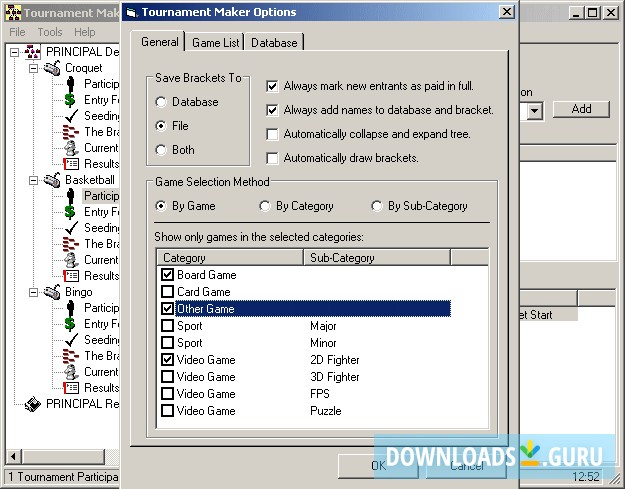625x489 pixels.
Task: Click the Basketball Participants person icon
Action: click(x=71, y=196)
